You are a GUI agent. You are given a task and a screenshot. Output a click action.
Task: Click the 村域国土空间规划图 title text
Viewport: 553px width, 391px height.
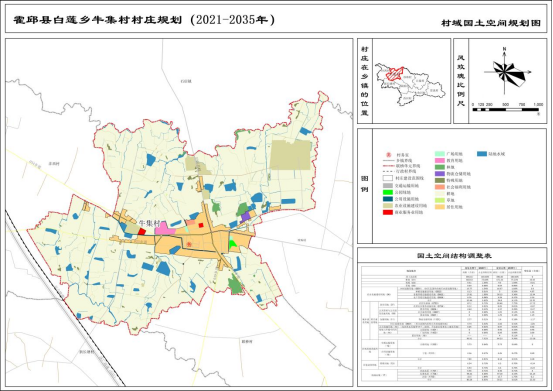(x=491, y=23)
